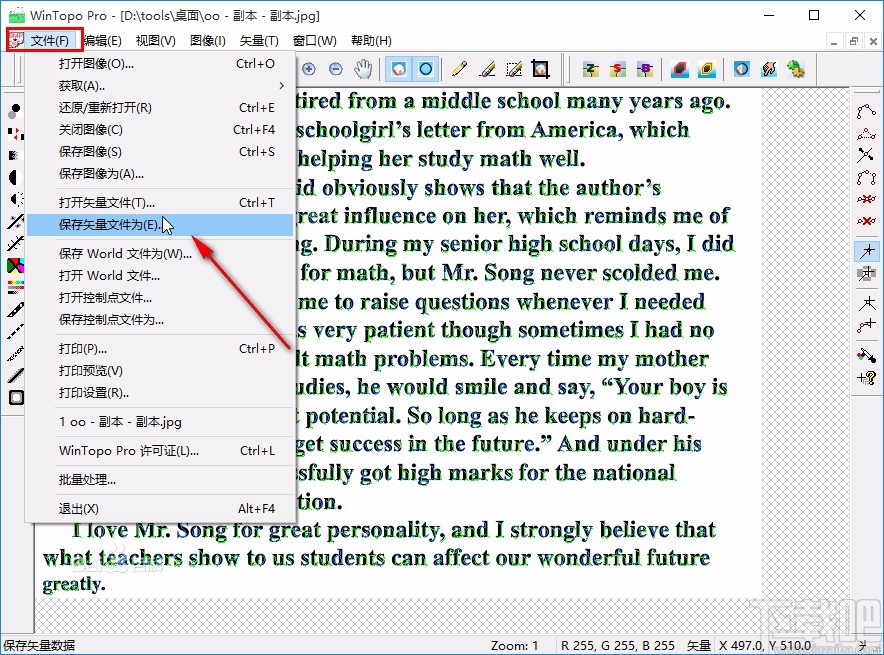This screenshot has height=655, width=884.
Task: Select 批量处理 menu entry
Action: tap(88, 480)
